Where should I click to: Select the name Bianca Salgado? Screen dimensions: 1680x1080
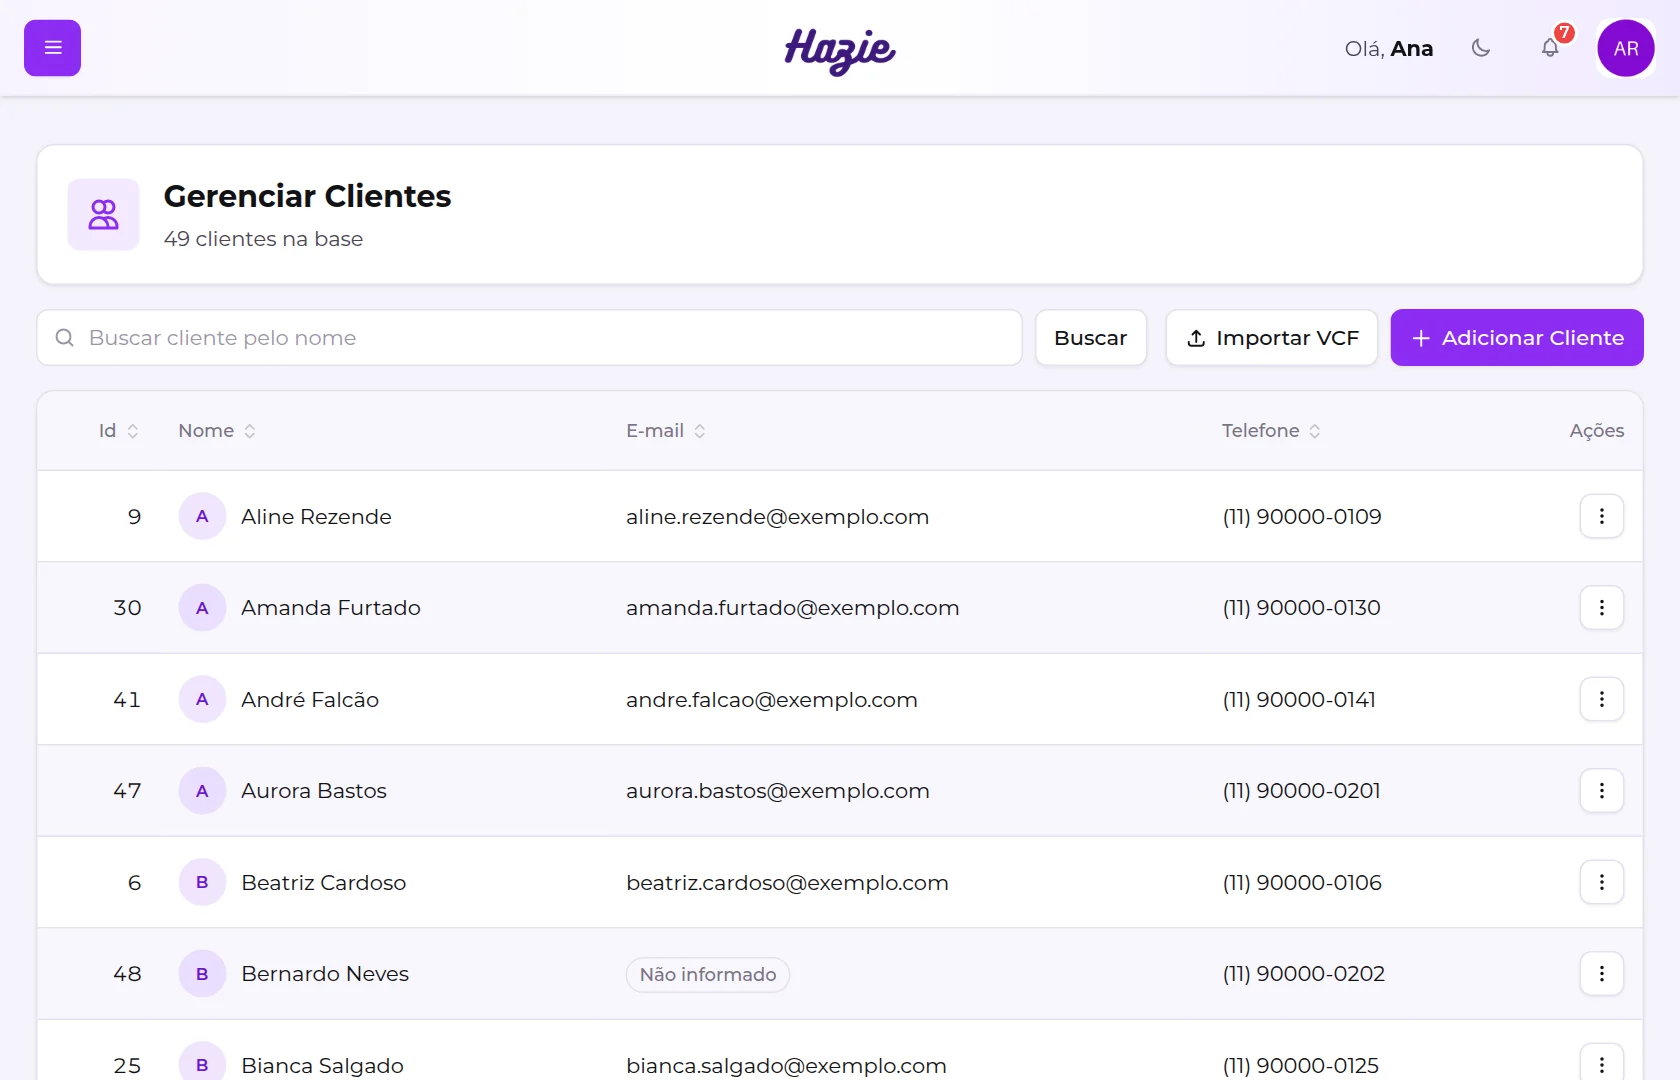[322, 1066]
